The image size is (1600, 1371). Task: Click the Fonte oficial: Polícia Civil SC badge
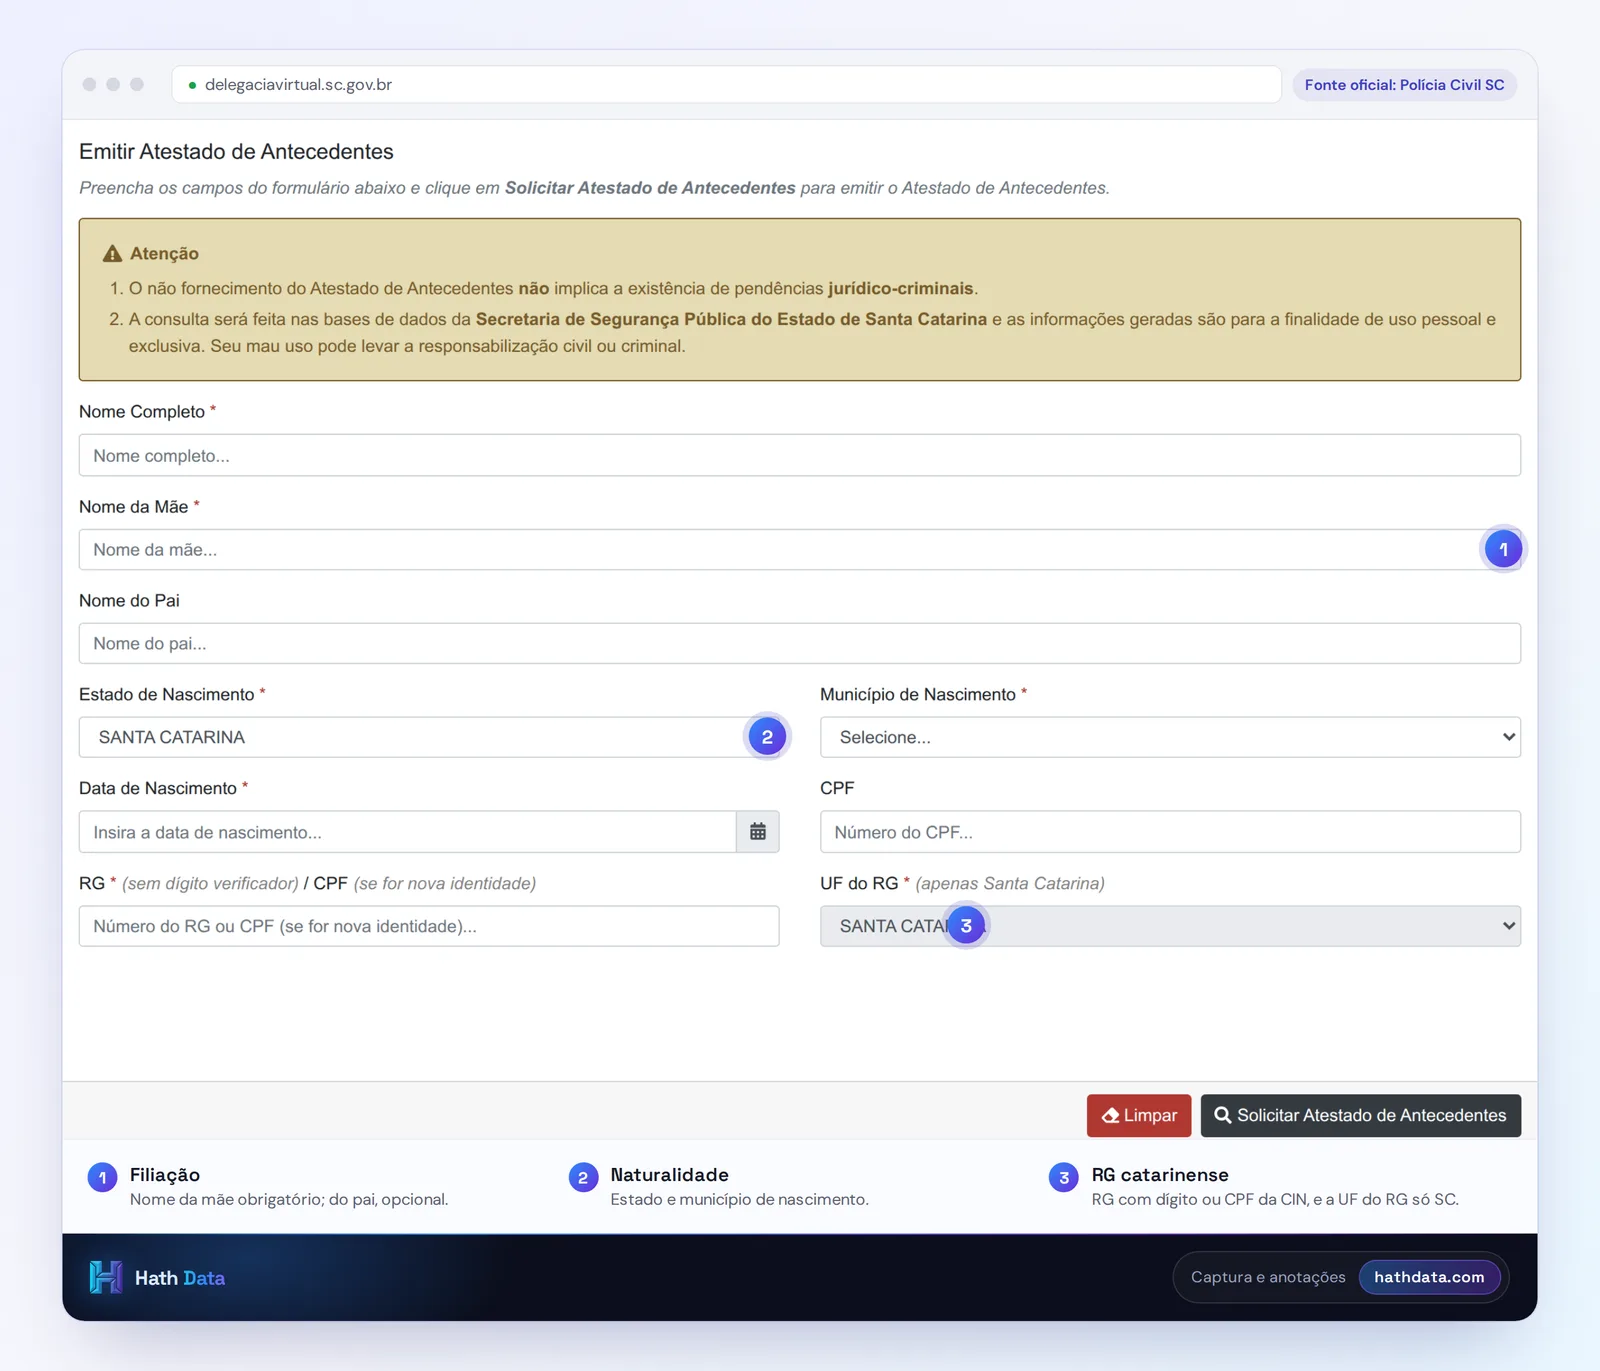pyautogui.click(x=1404, y=85)
